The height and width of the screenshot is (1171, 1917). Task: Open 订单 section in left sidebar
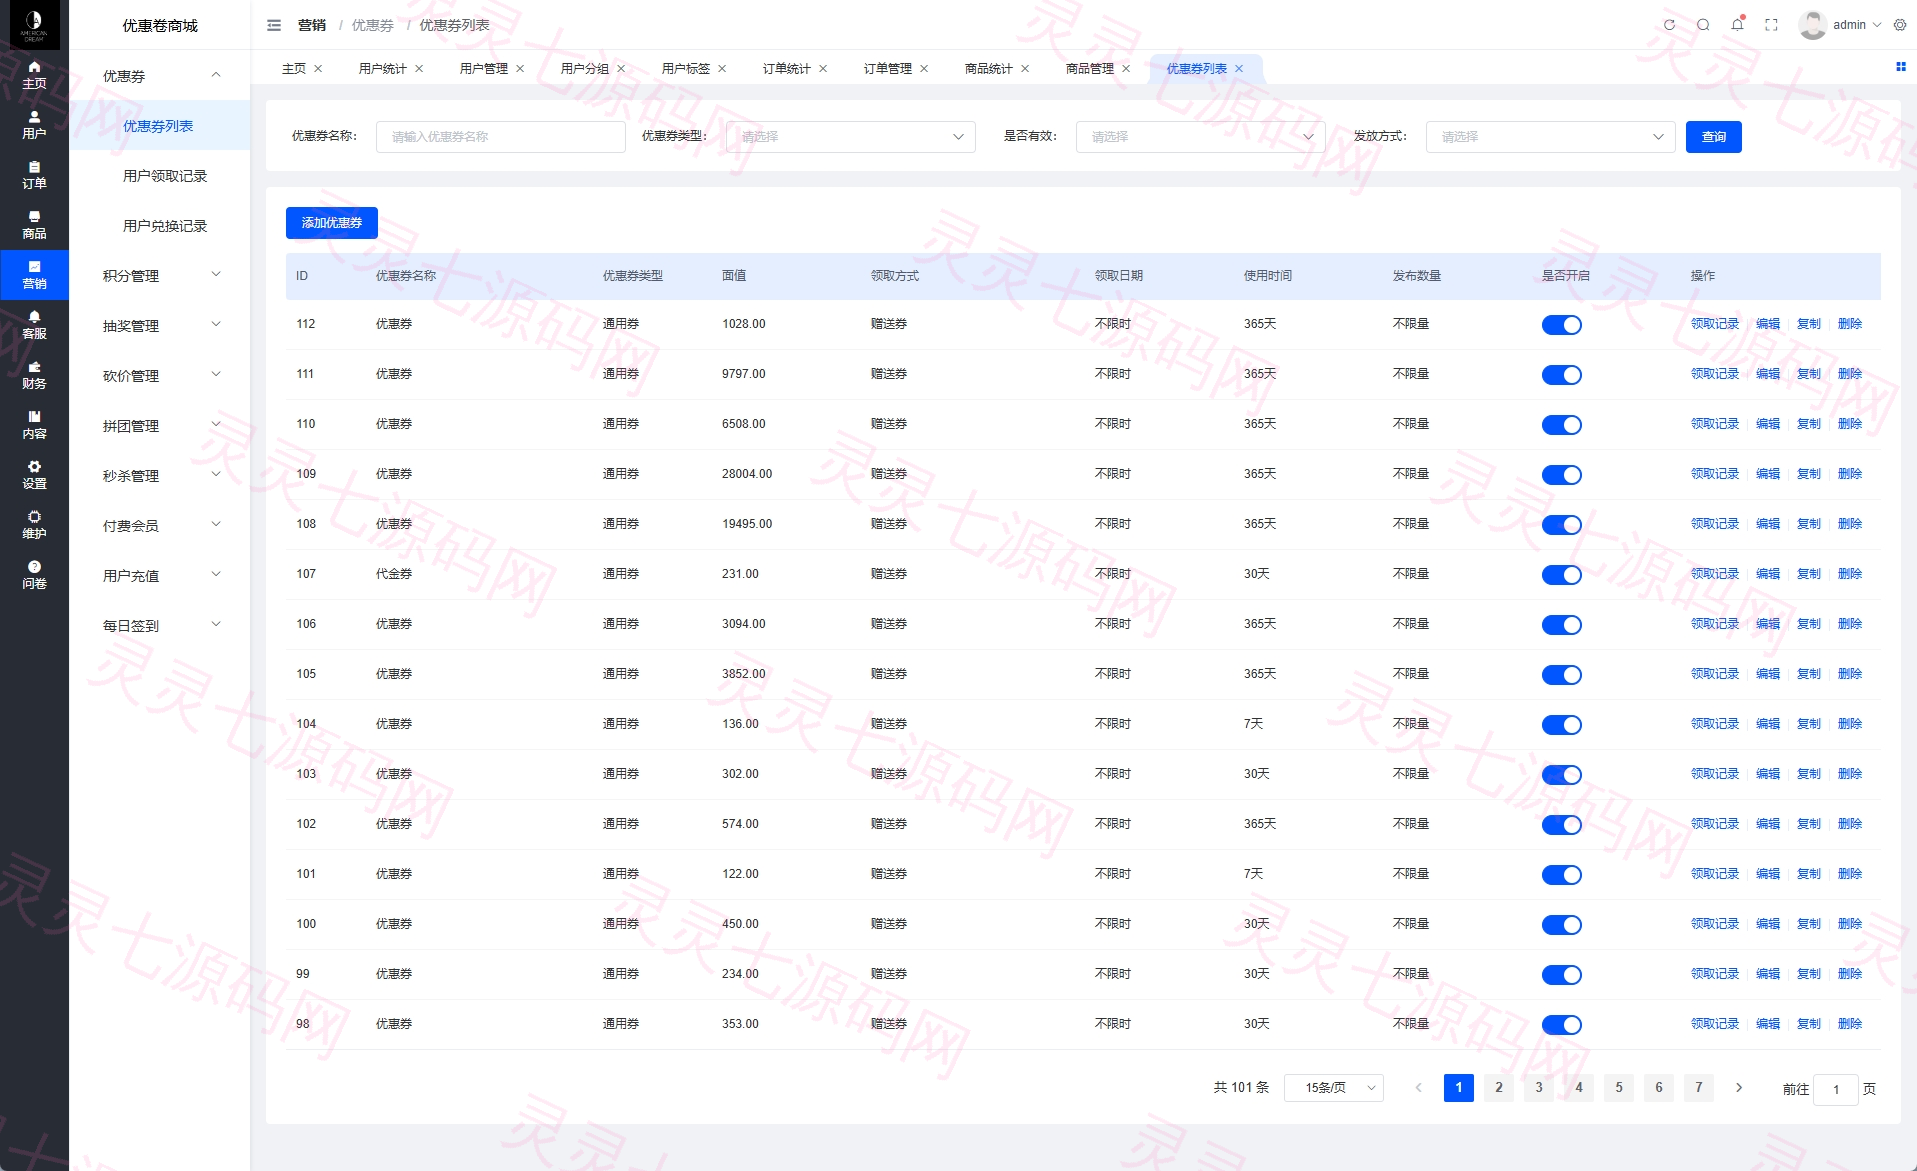[34, 175]
